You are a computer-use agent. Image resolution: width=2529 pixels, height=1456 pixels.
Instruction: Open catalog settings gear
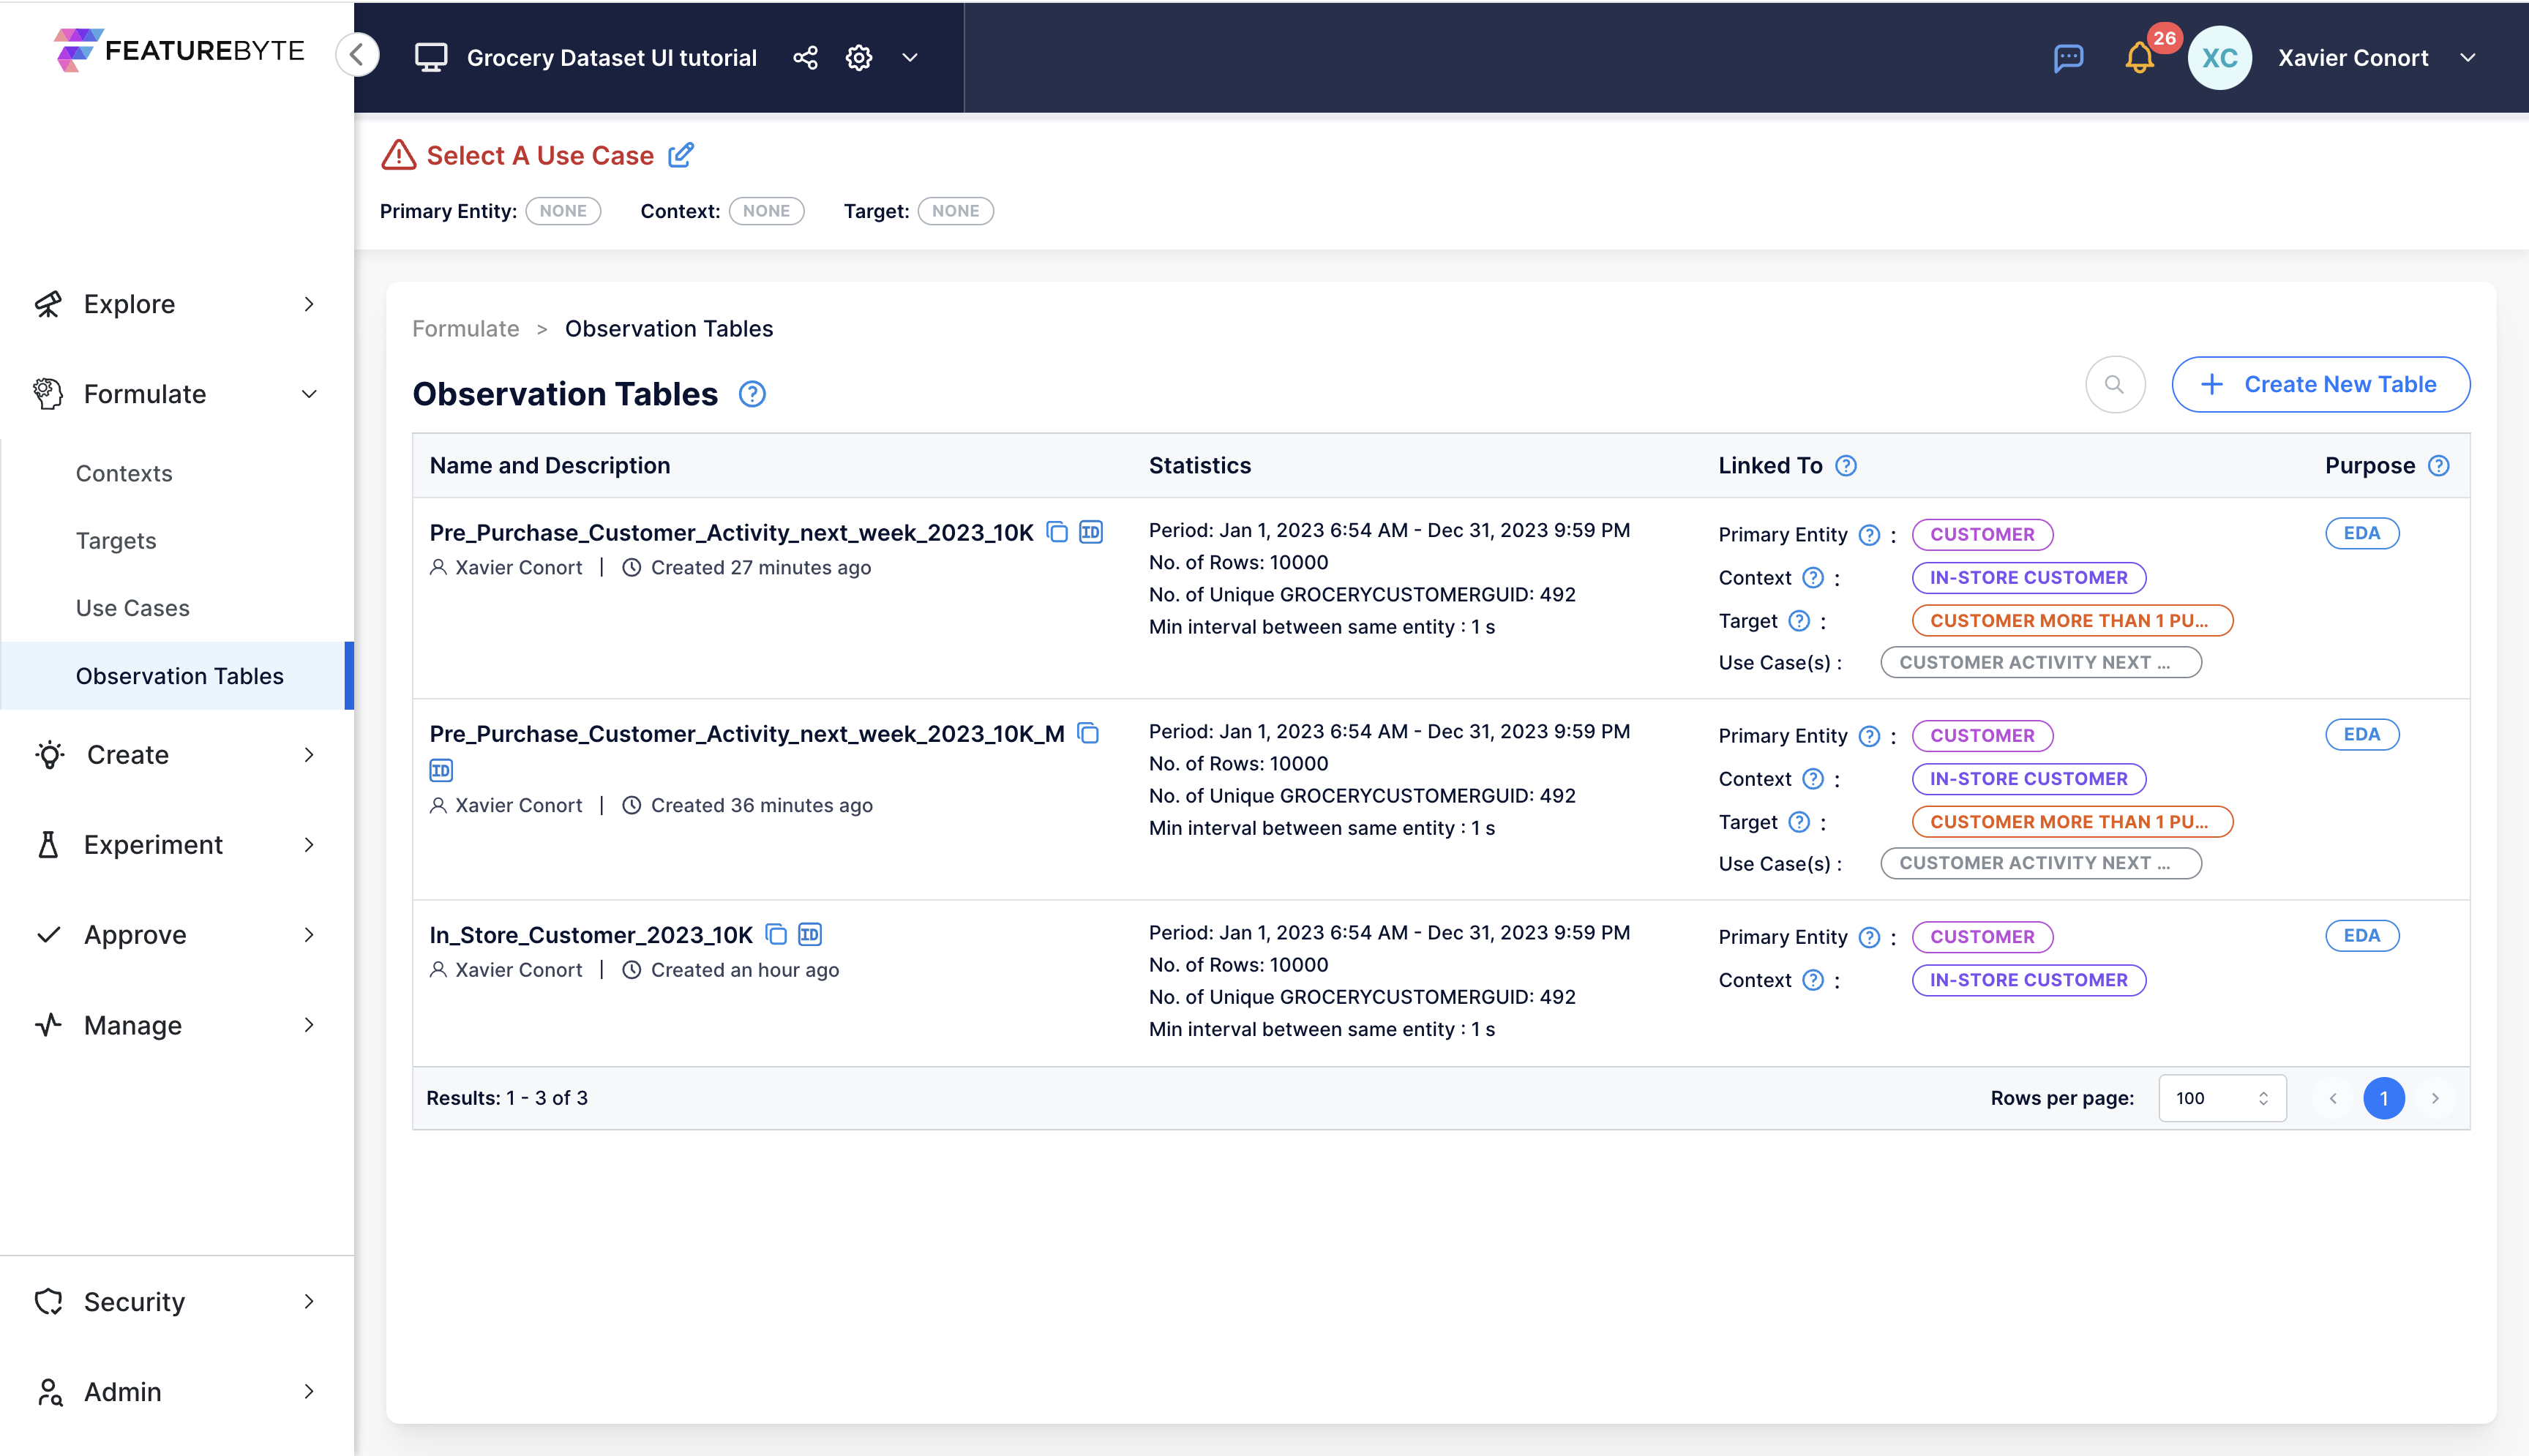859,58
